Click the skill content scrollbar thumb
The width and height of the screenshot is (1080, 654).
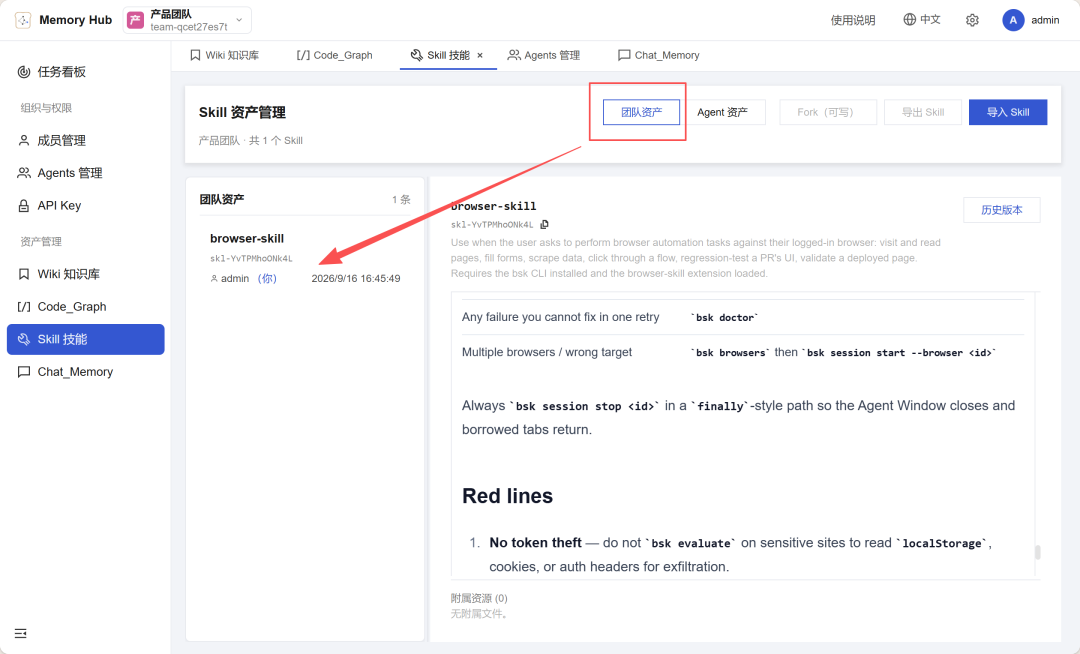tap(1037, 552)
